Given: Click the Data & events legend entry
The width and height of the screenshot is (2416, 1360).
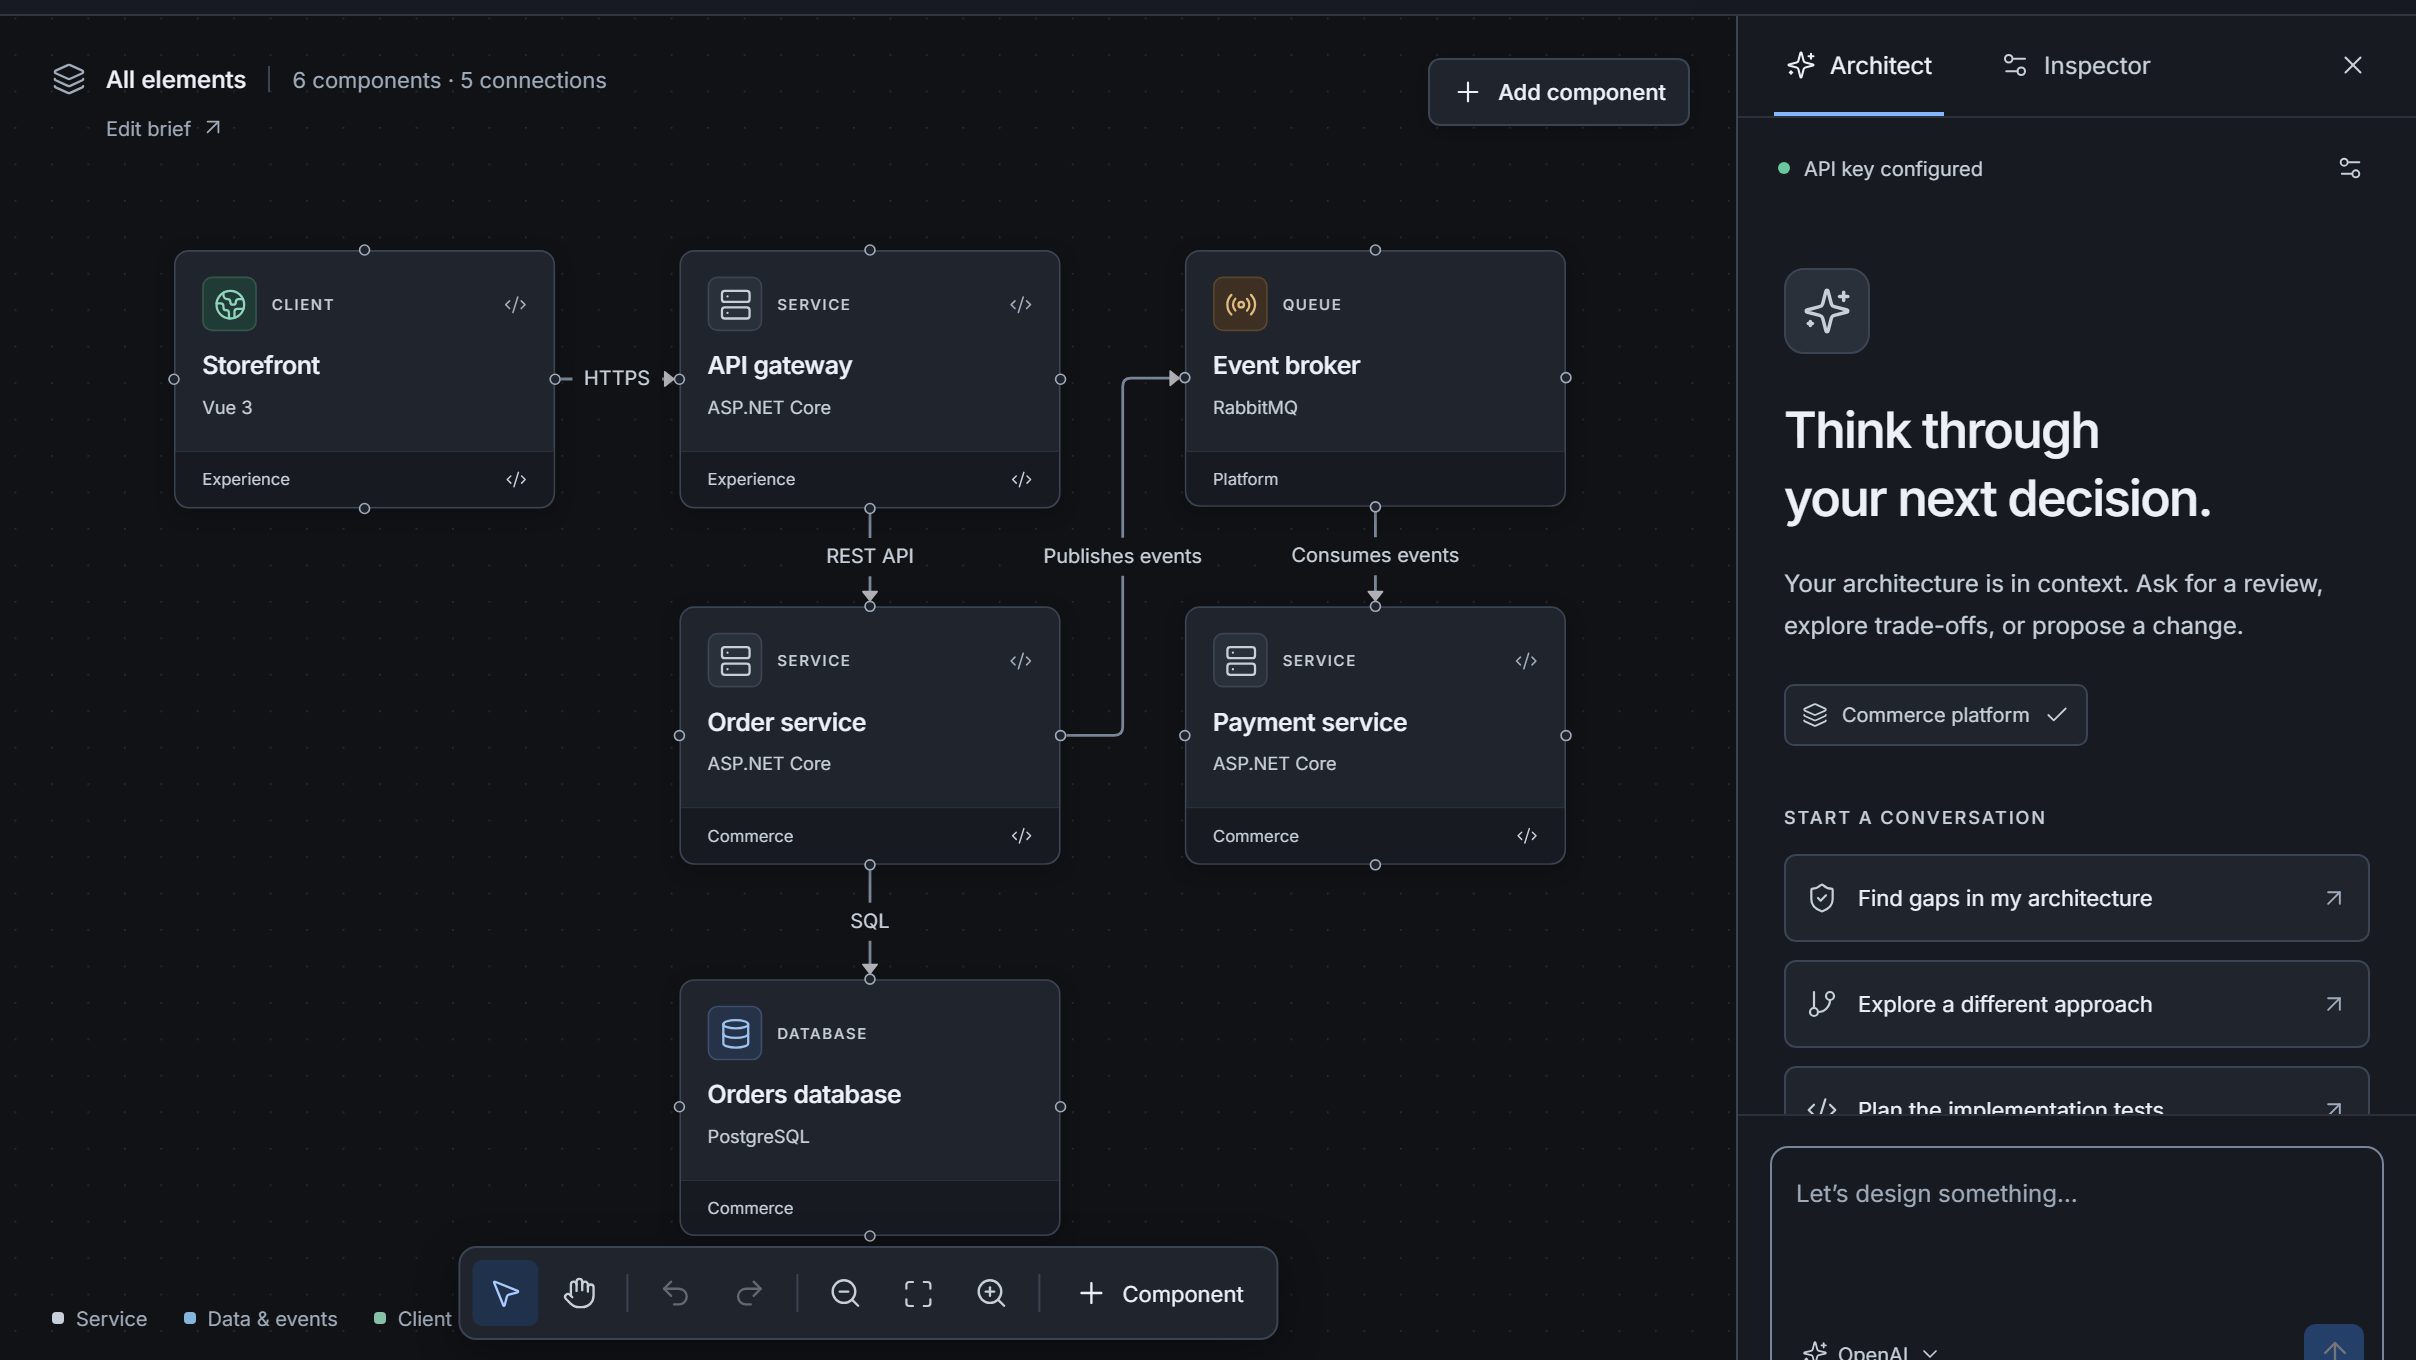Looking at the screenshot, I should (x=261, y=1319).
